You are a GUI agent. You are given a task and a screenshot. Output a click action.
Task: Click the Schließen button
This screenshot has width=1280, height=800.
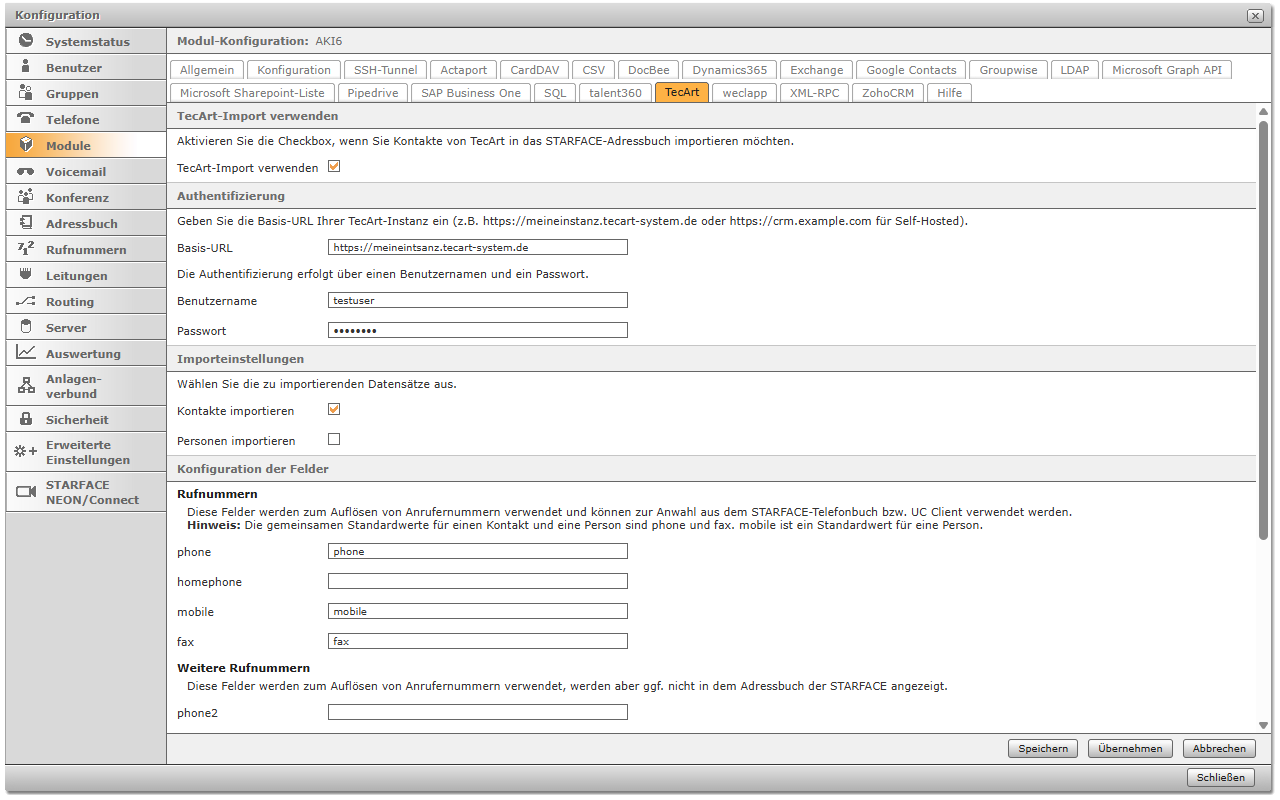click(x=1221, y=777)
